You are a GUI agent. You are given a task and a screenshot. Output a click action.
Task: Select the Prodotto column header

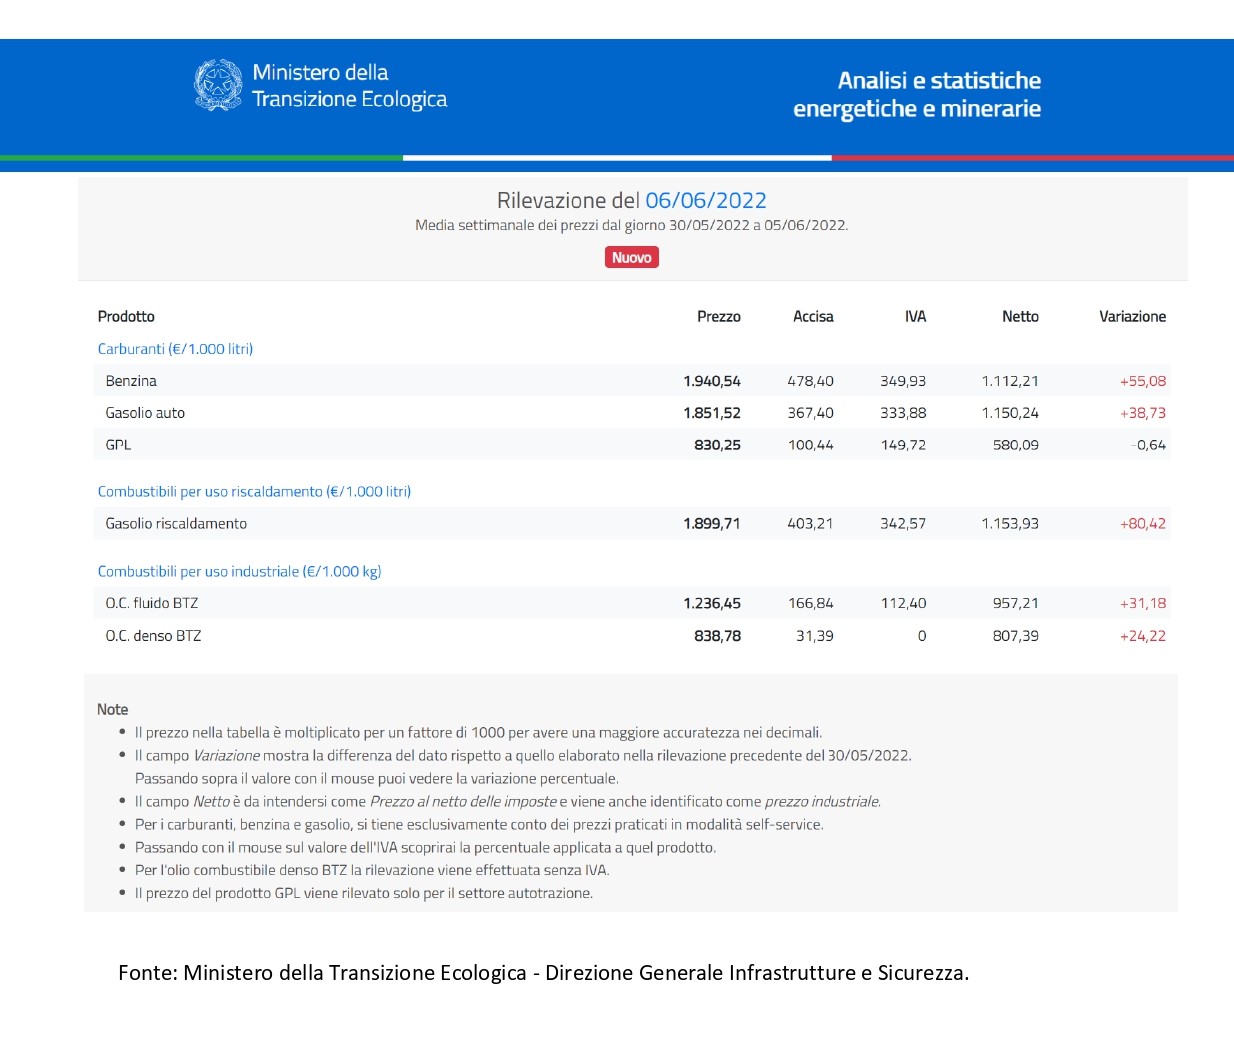[x=126, y=316]
